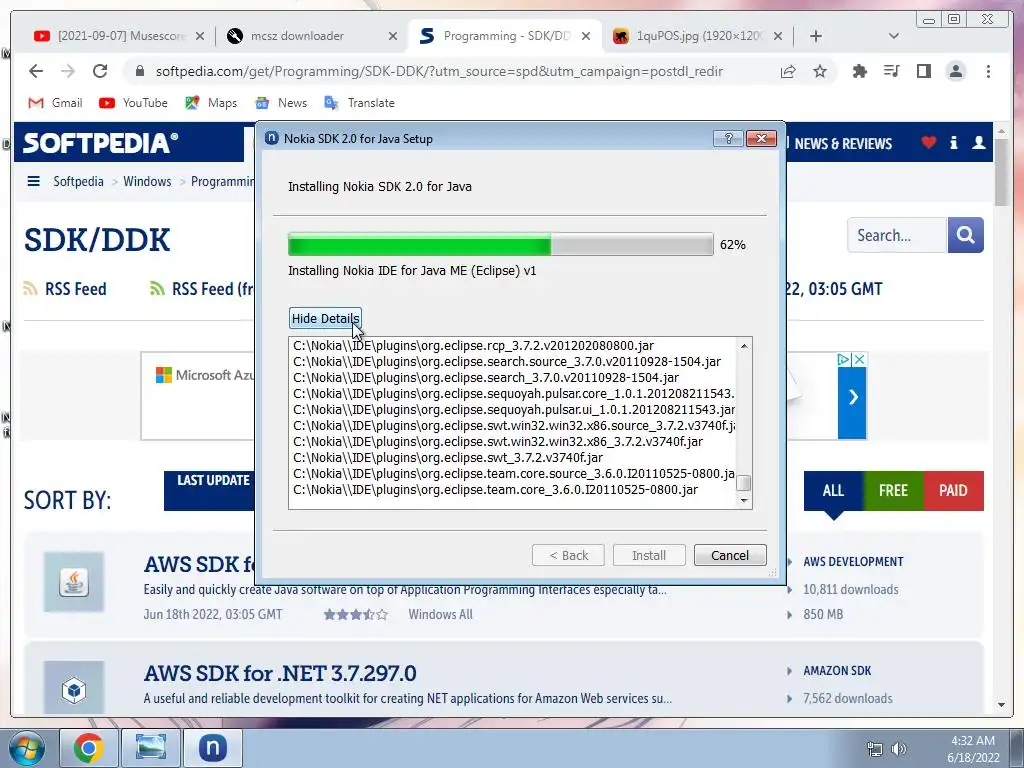Filter list by ALL
Screen dimensions: 1024x768
tap(833, 490)
